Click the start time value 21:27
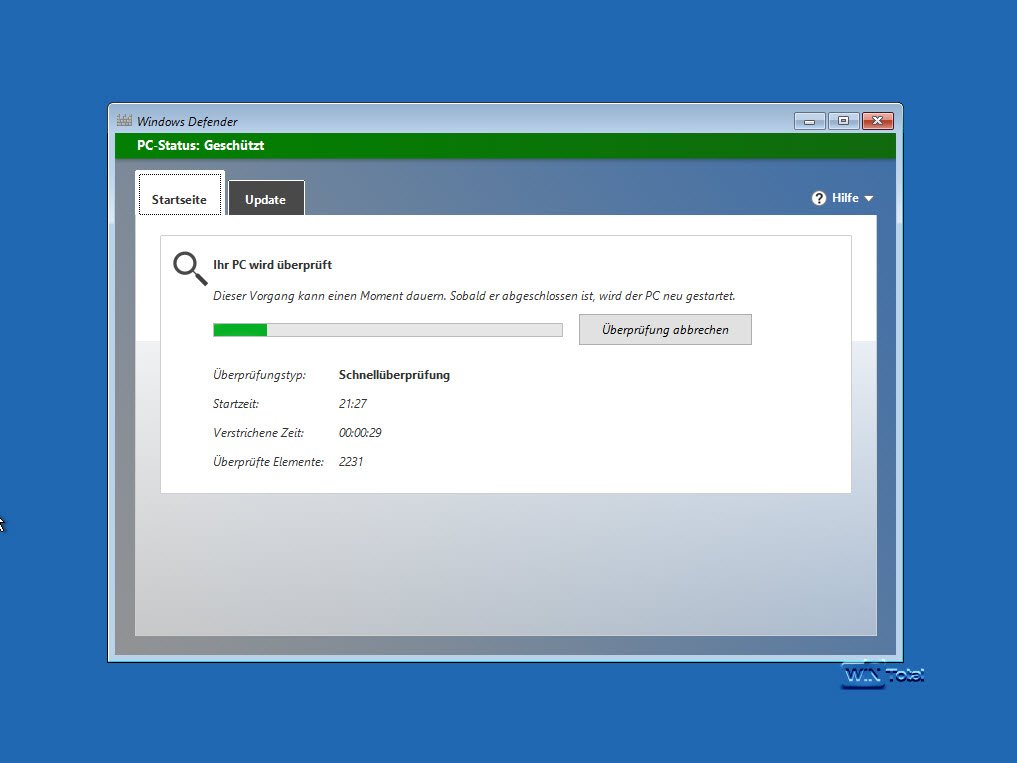This screenshot has height=763, width=1017. tap(353, 404)
